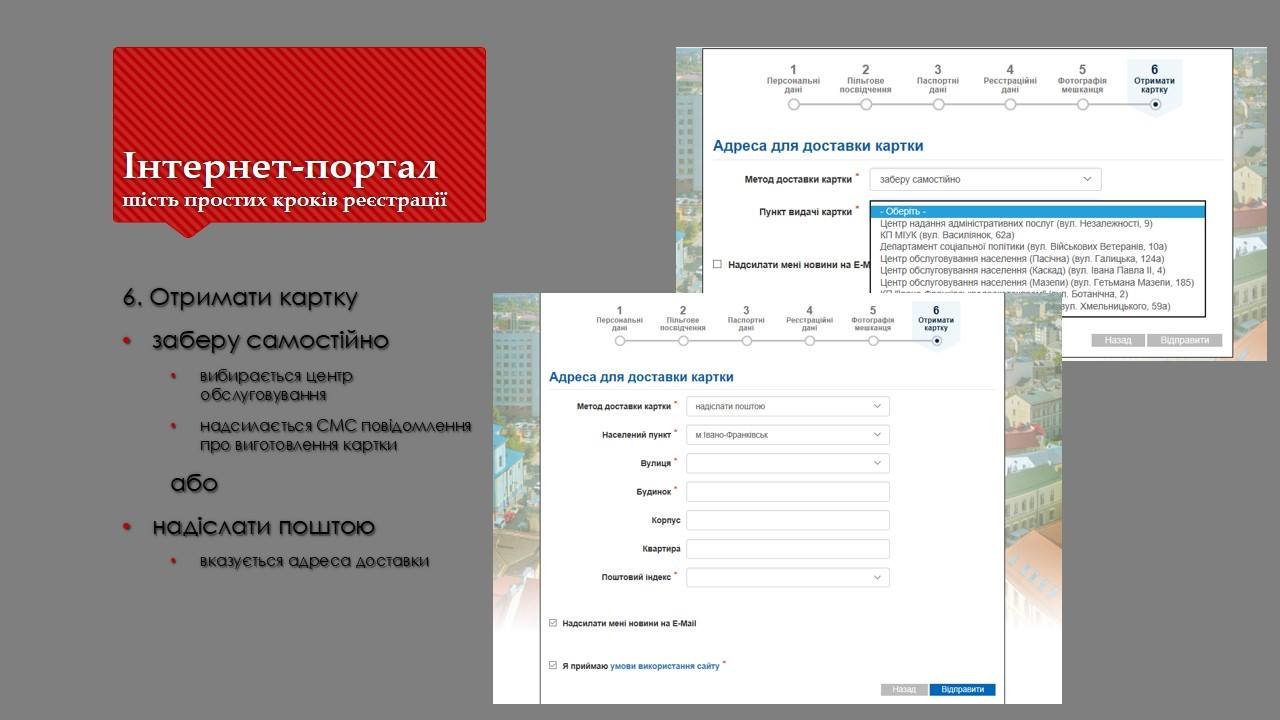Go to step 3 Паспортні дані in lower form
The image size is (1280, 720).
[746, 327]
